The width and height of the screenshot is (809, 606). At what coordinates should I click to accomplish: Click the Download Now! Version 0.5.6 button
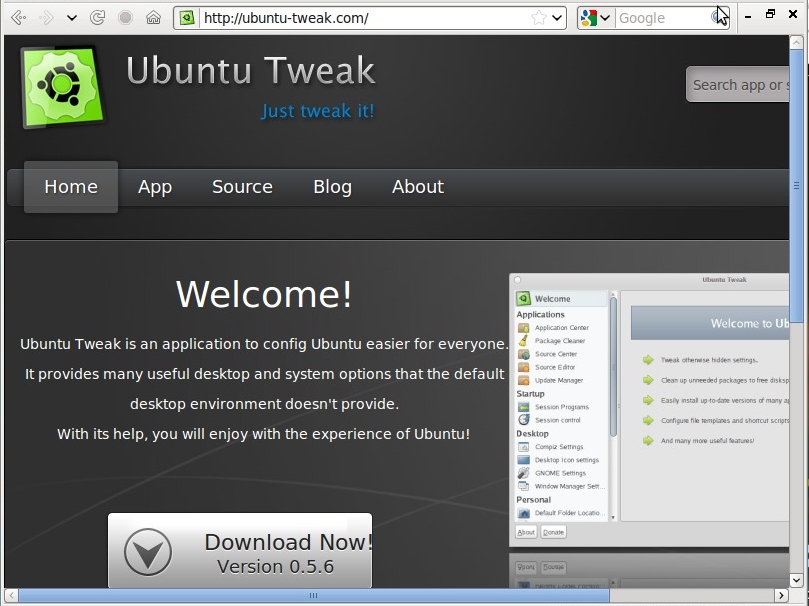[240, 550]
